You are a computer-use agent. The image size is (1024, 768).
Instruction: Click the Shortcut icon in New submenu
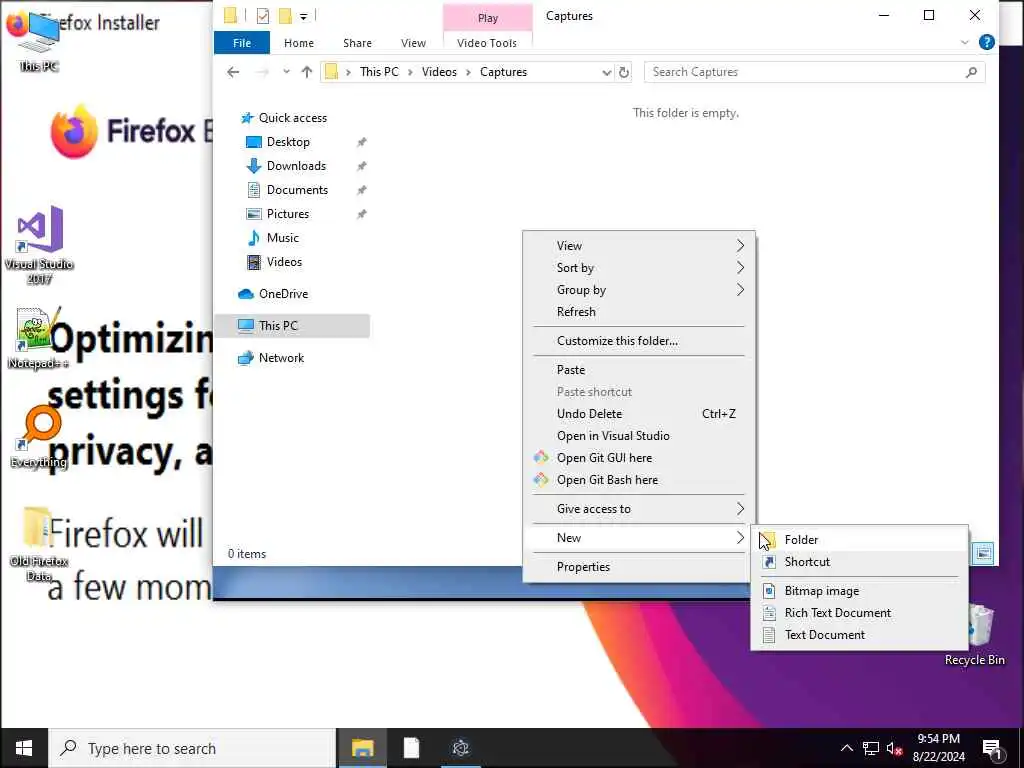click(x=769, y=562)
